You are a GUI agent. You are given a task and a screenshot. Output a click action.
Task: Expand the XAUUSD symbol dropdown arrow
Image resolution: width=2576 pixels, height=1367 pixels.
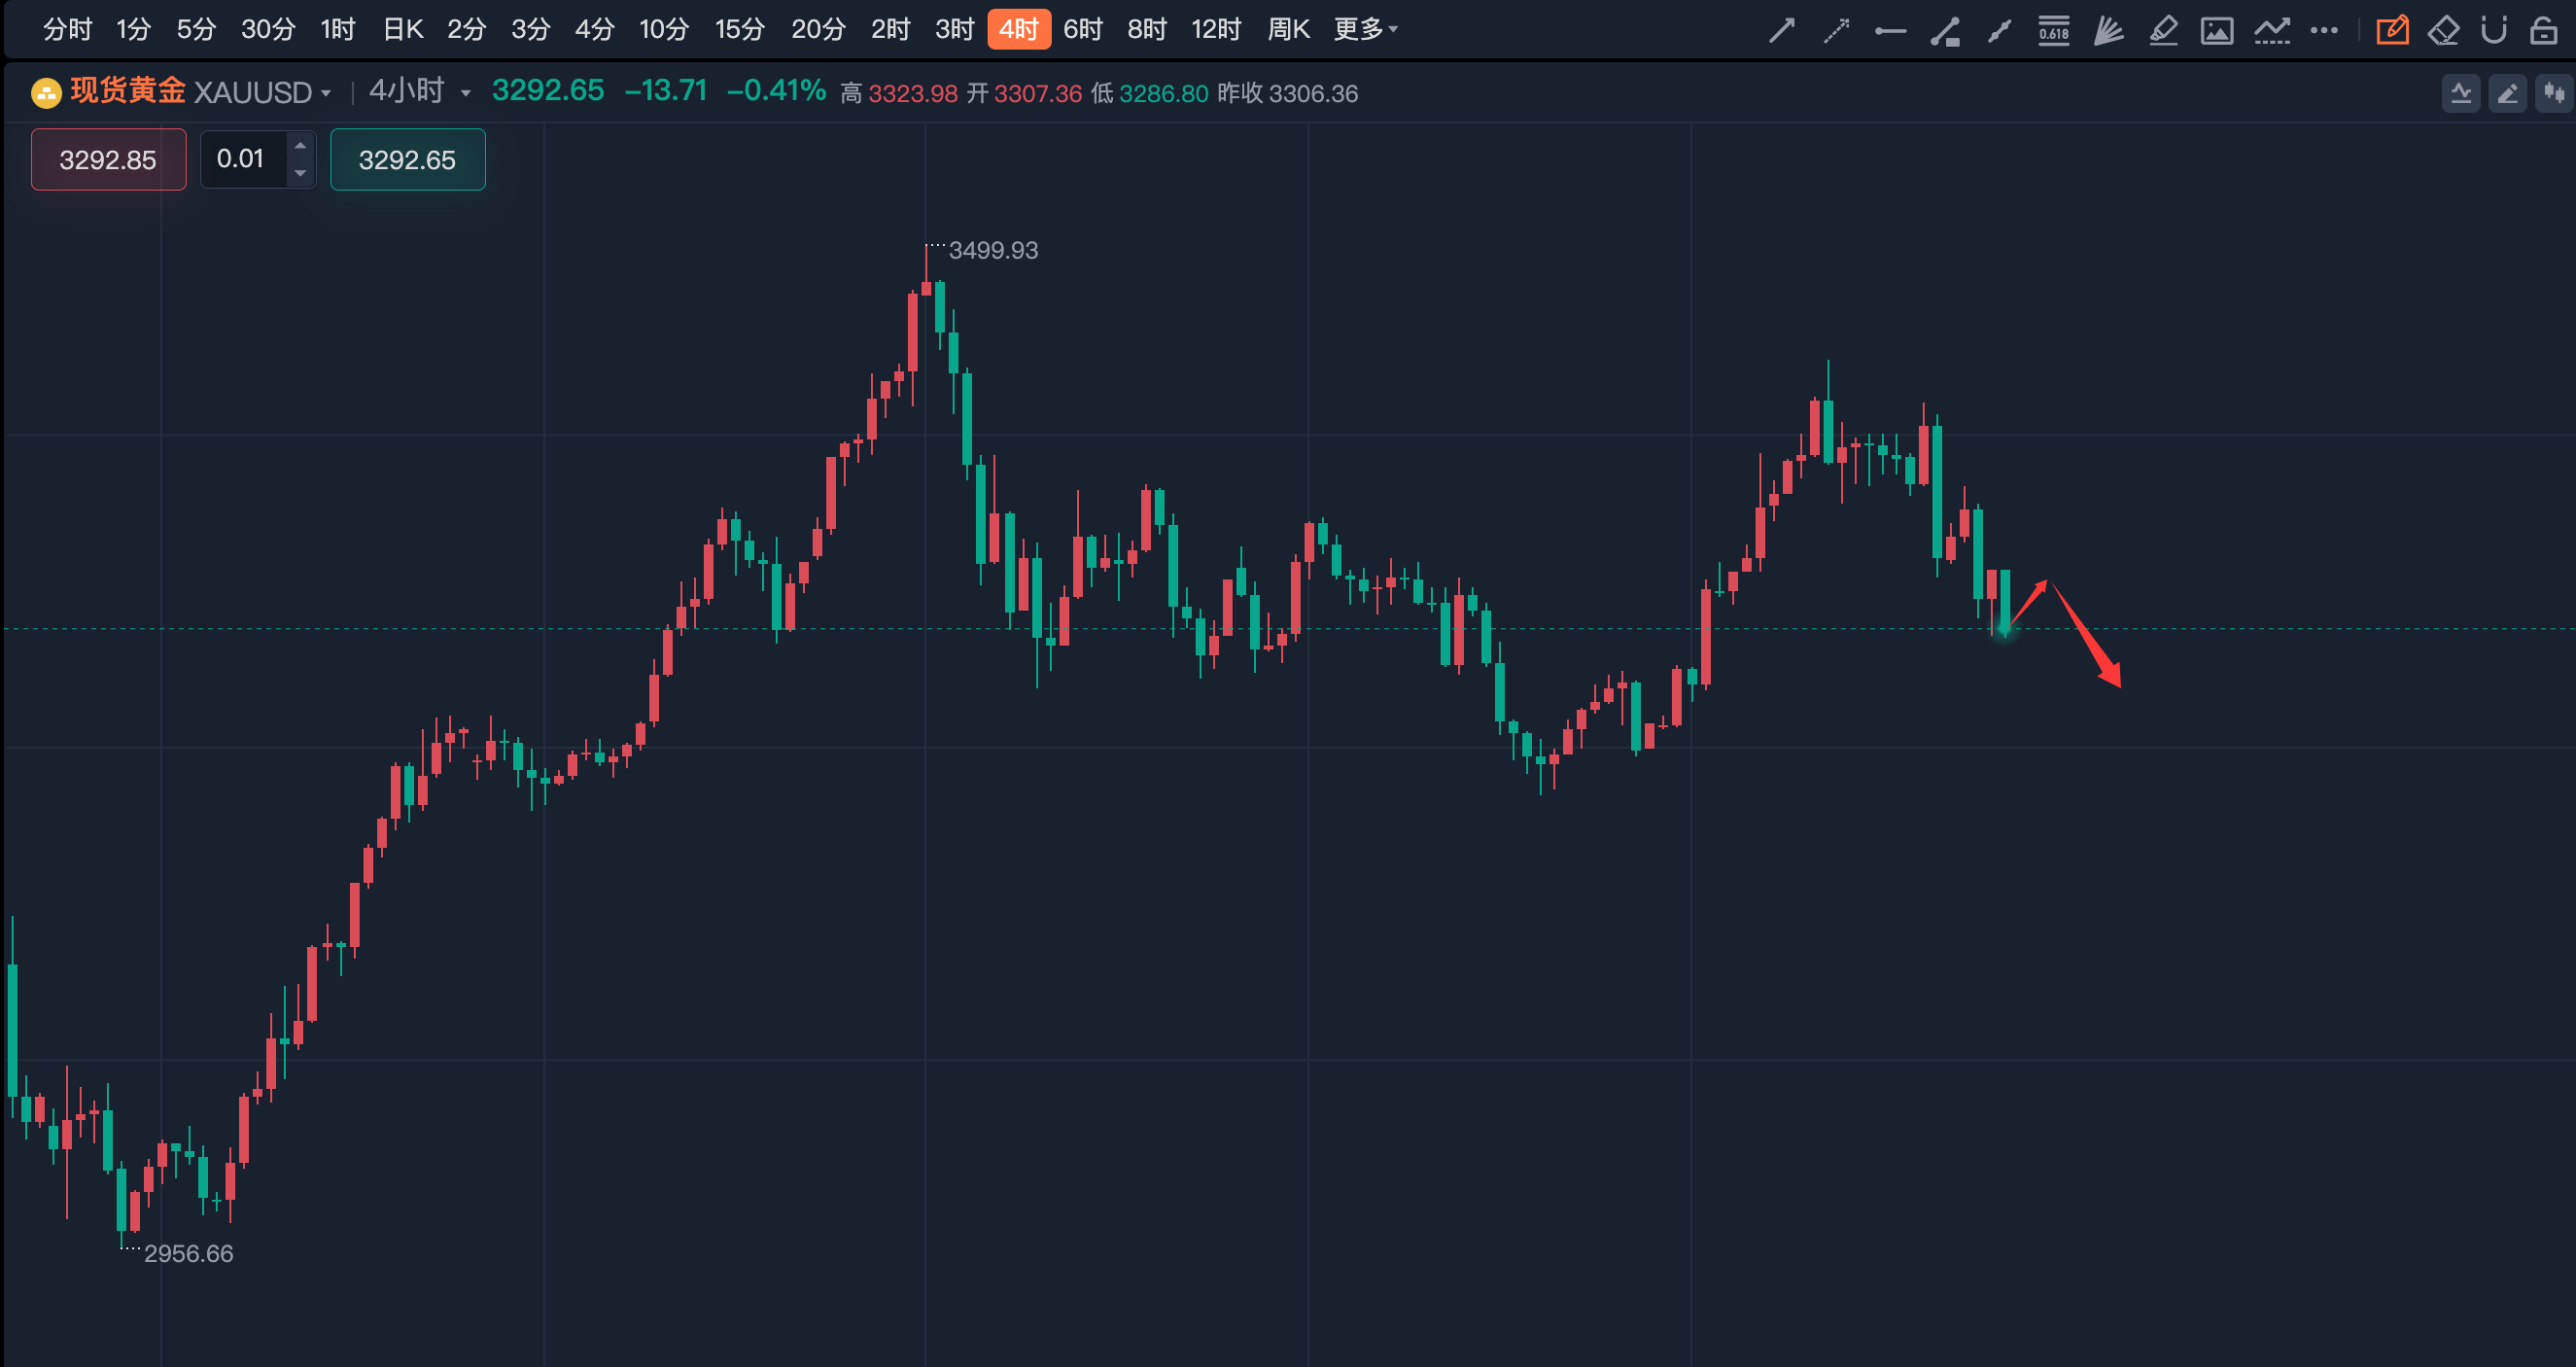(326, 94)
